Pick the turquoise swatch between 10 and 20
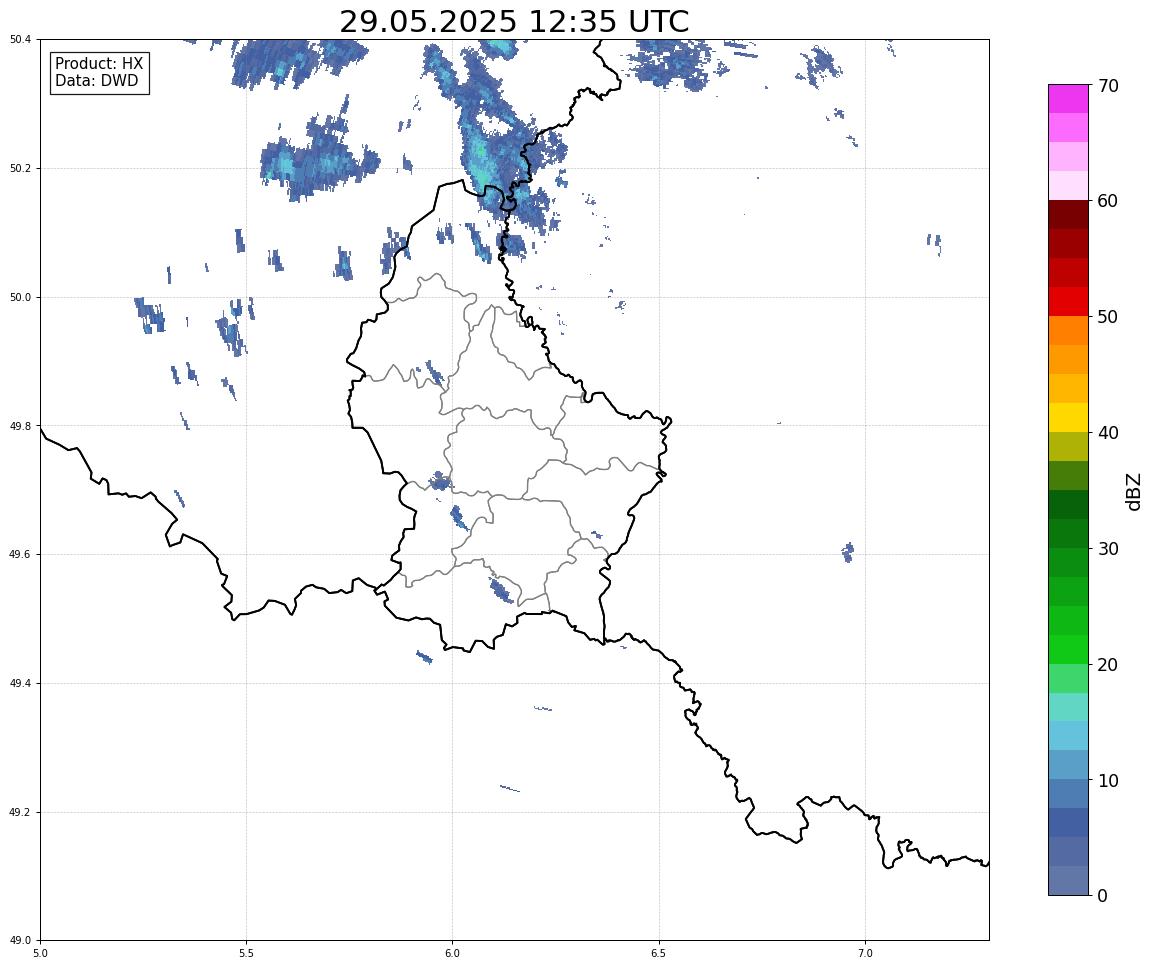This screenshot has height=968, width=1152. [x=1068, y=707]
